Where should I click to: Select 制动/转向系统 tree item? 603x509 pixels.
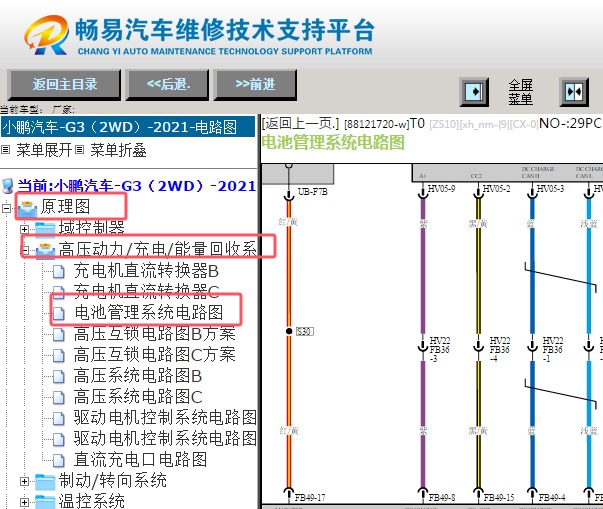click(x=112, y=481)
